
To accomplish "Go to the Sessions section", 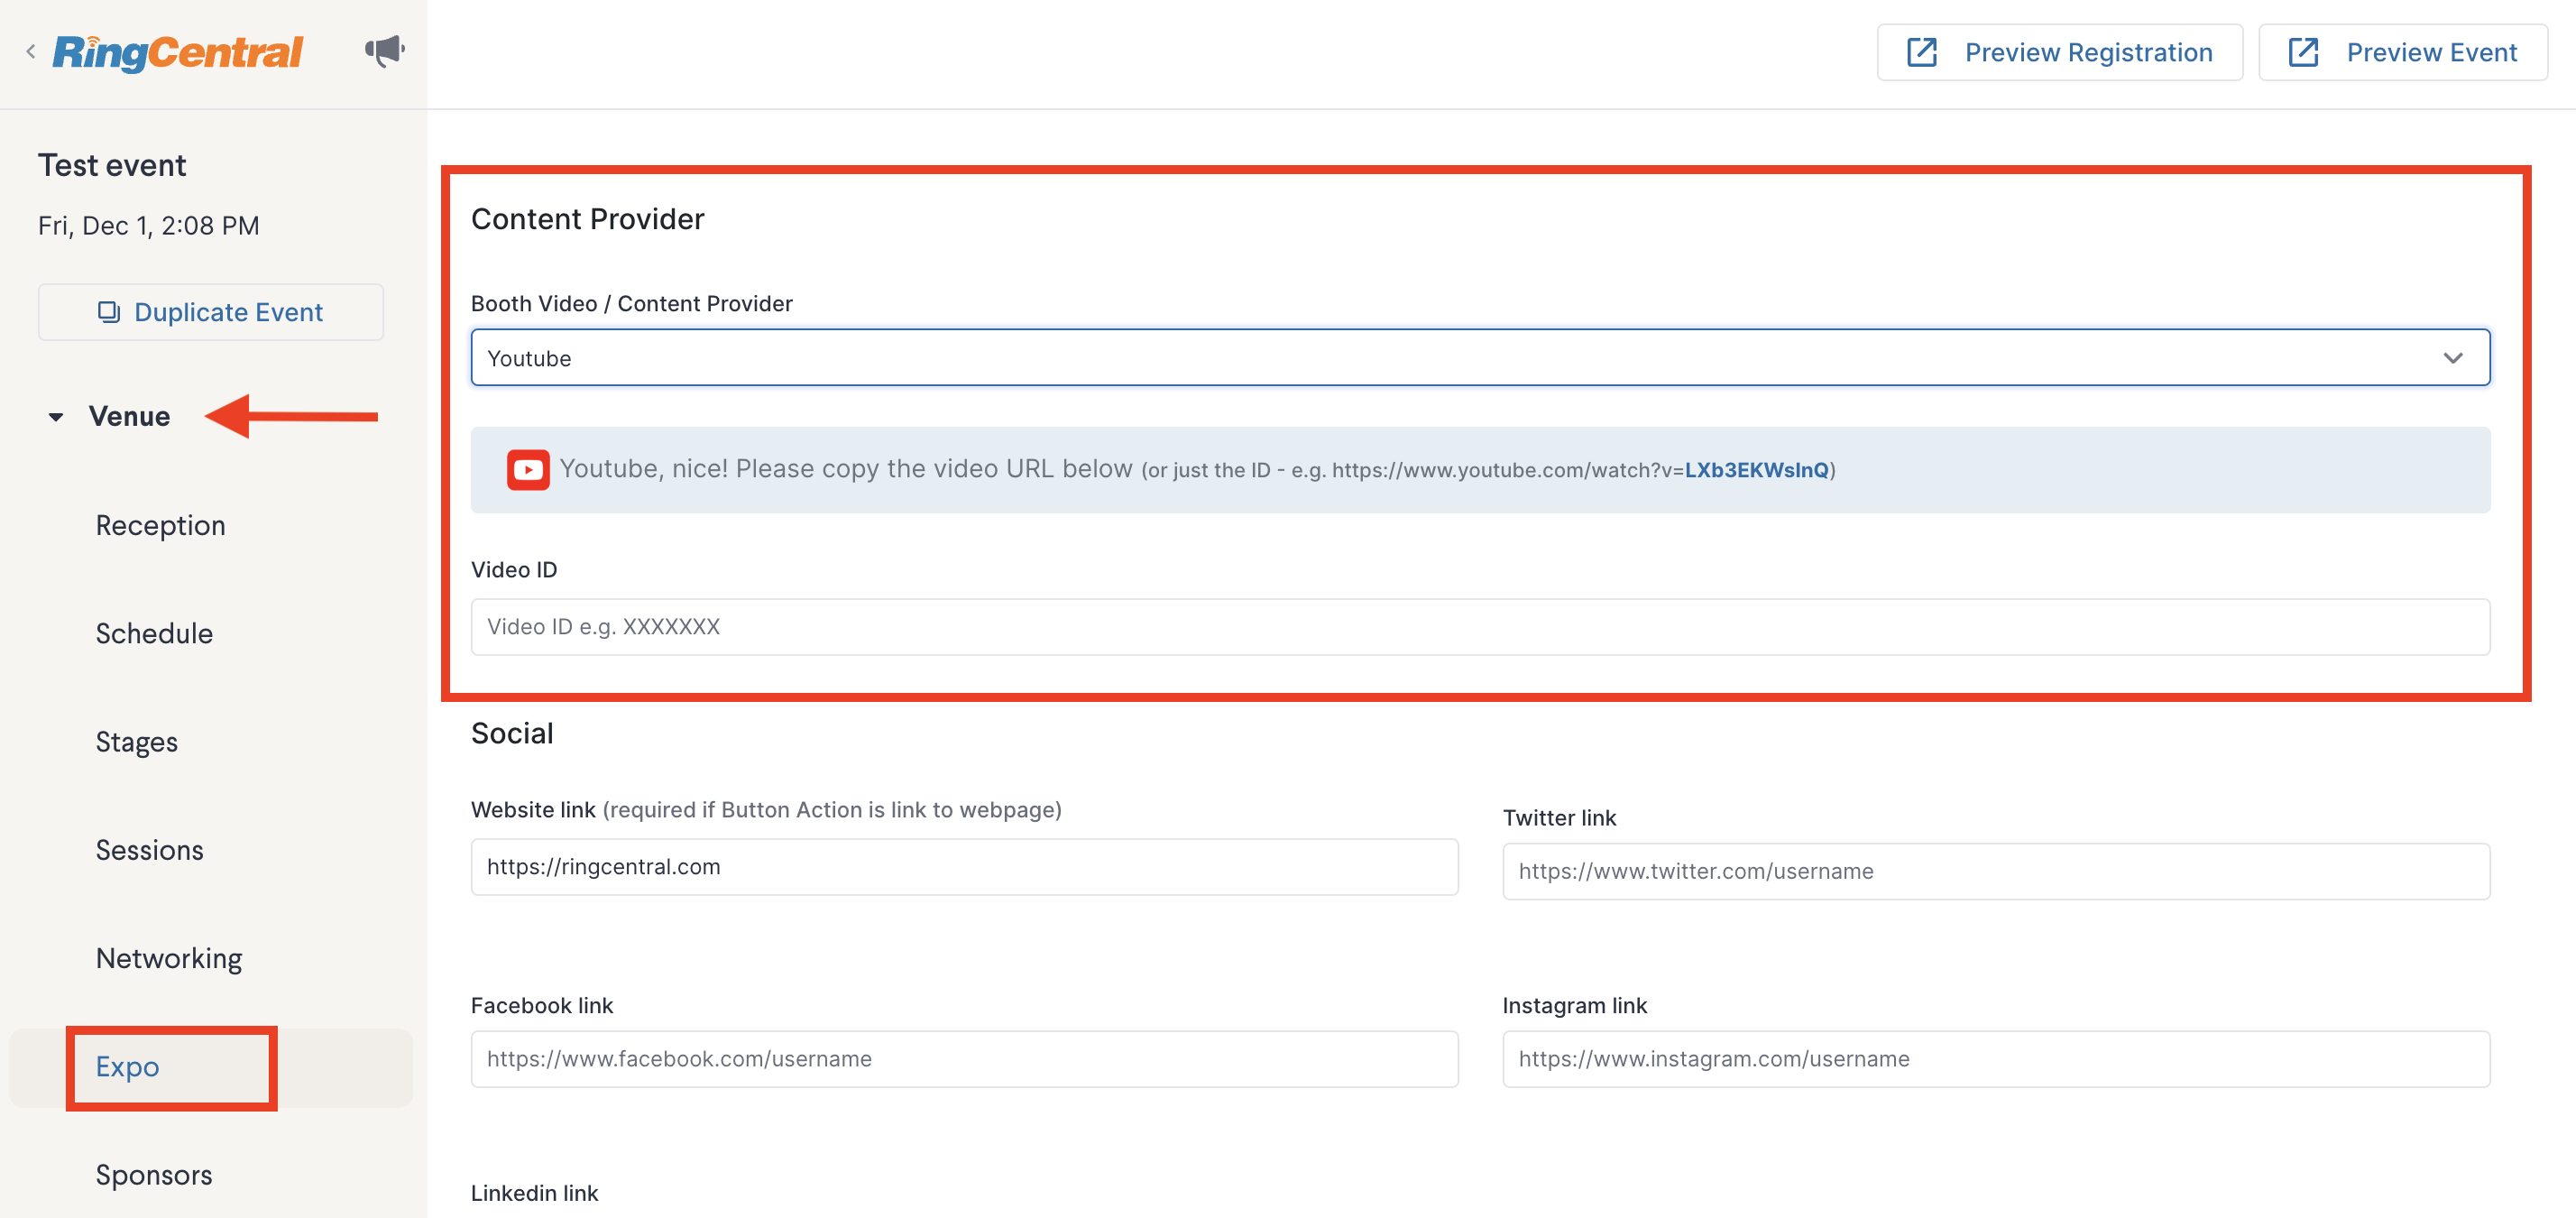I will 149,850.
